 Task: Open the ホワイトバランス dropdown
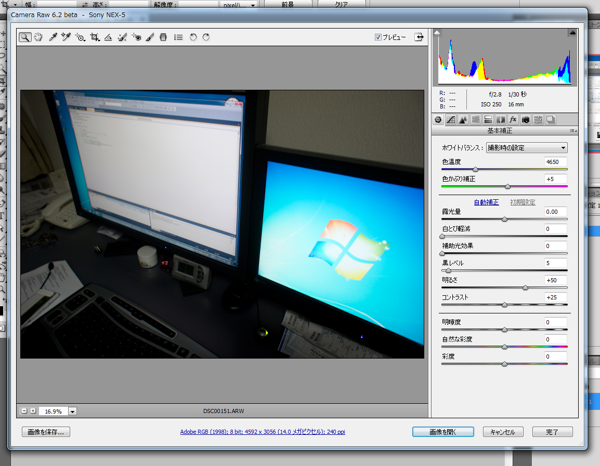[527, 148]
